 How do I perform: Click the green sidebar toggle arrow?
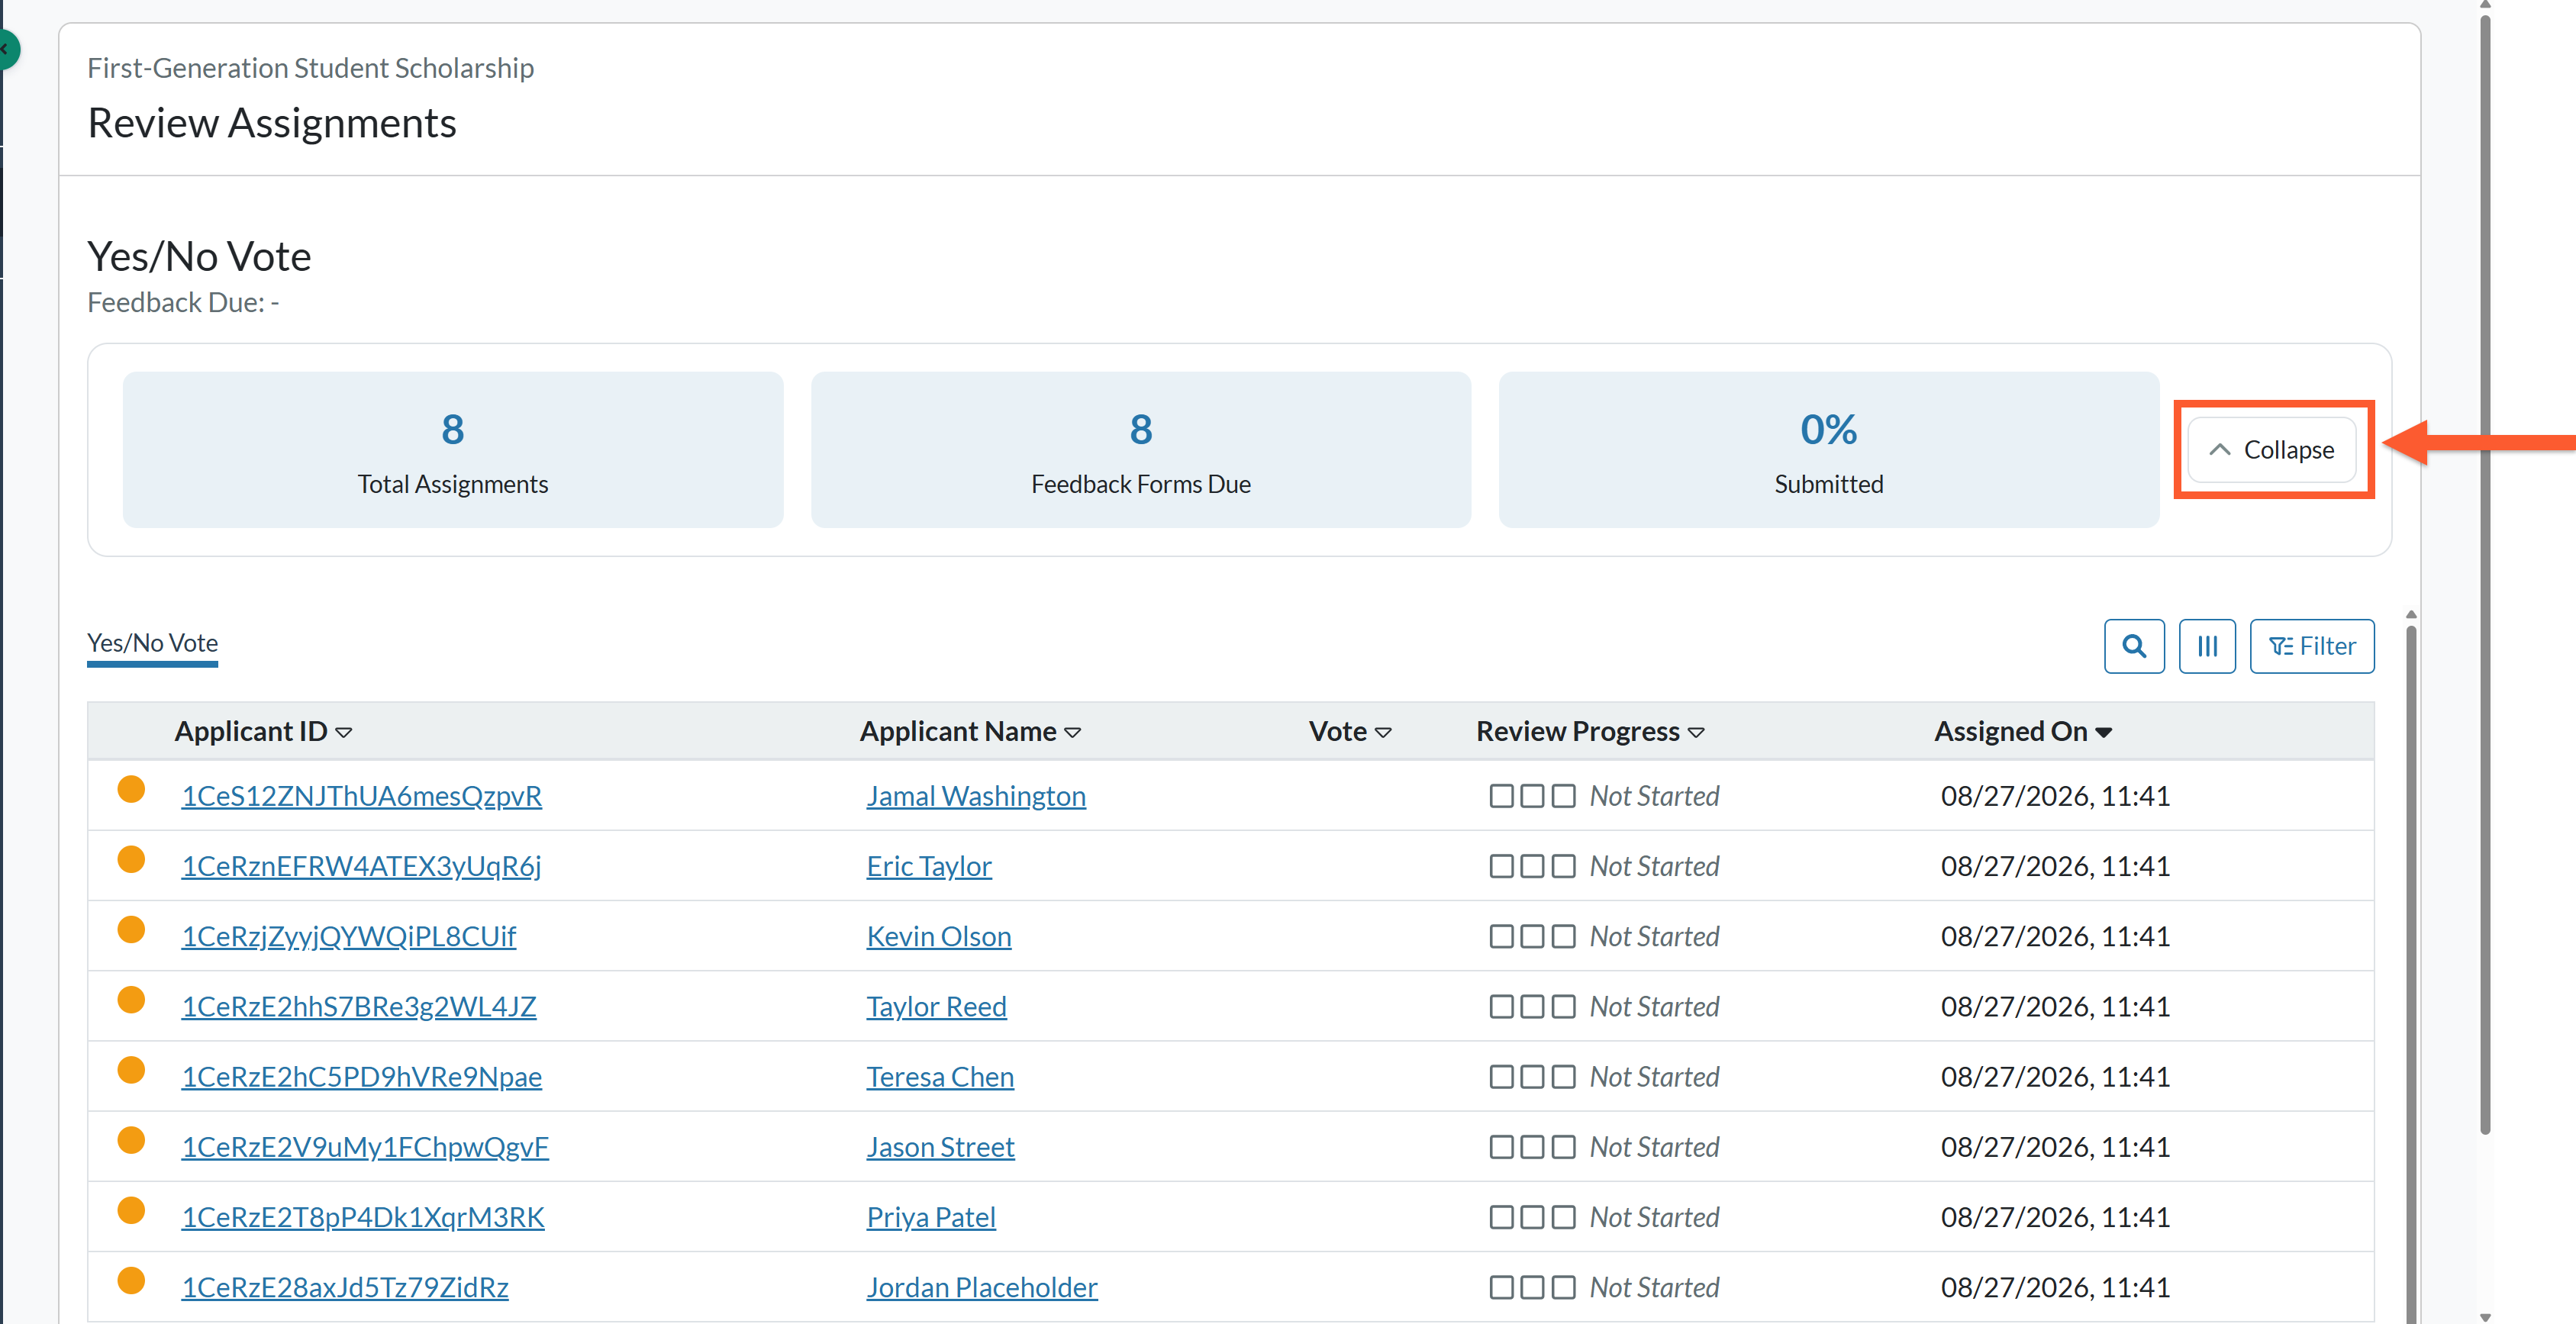[6, 48]
